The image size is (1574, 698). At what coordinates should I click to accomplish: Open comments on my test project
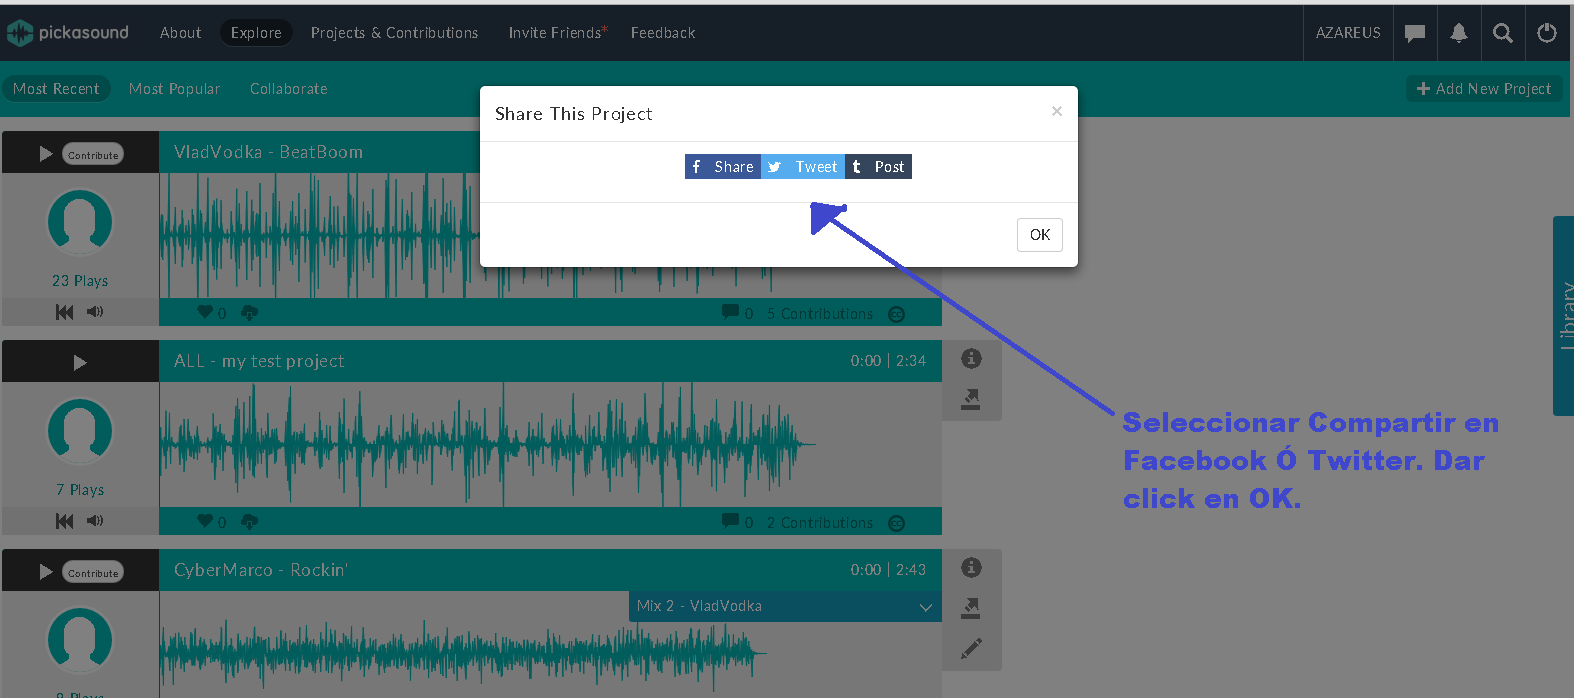coord(730,521)
